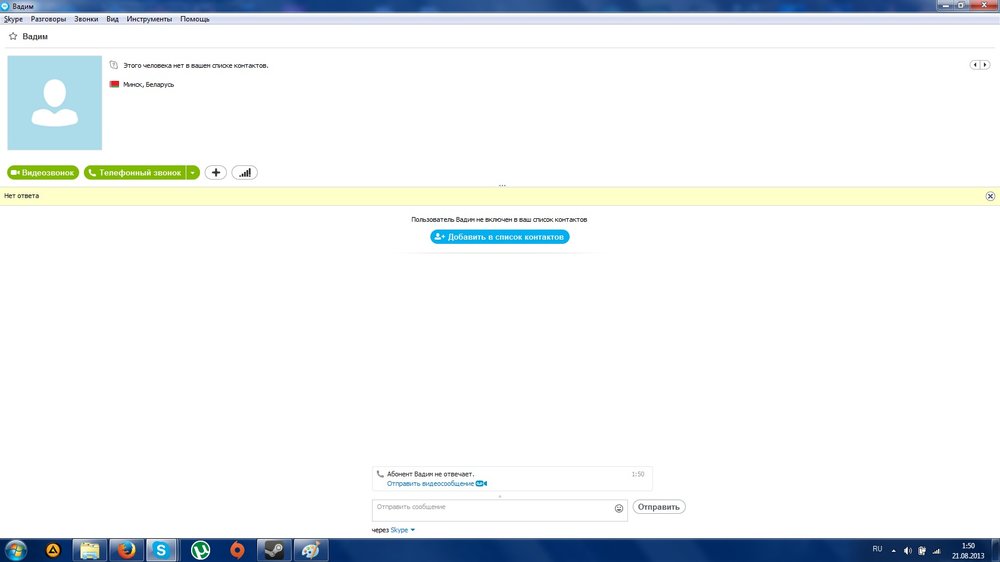Dismiss the 'Нет ответа' notification bar

pos(990,196)
